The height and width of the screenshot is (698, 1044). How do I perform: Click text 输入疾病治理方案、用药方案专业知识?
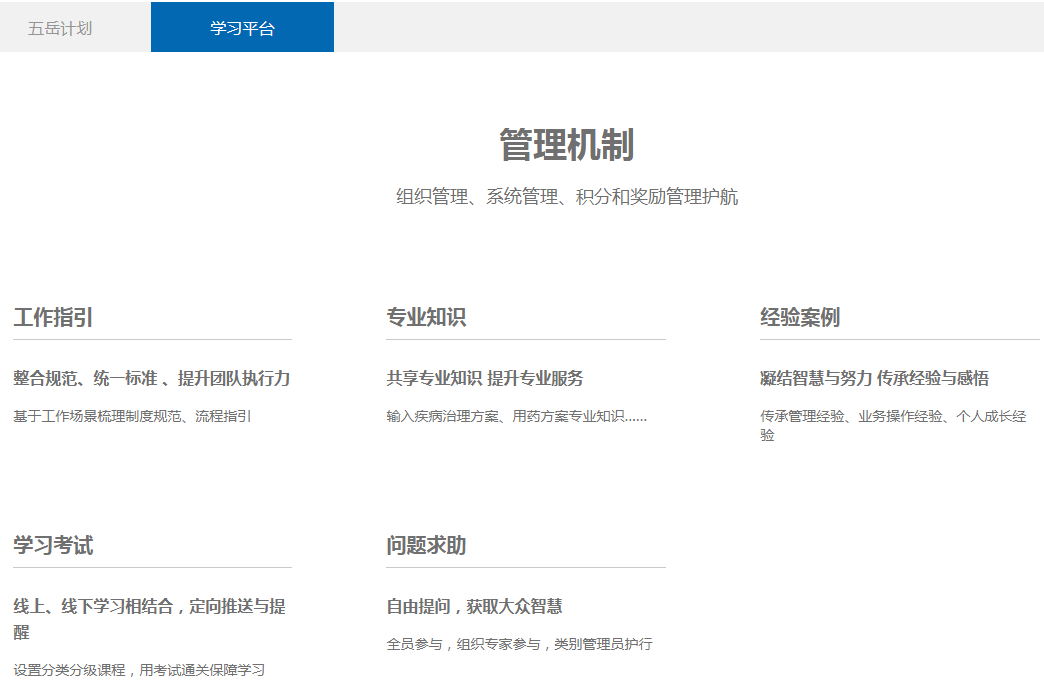coord(505,416)
